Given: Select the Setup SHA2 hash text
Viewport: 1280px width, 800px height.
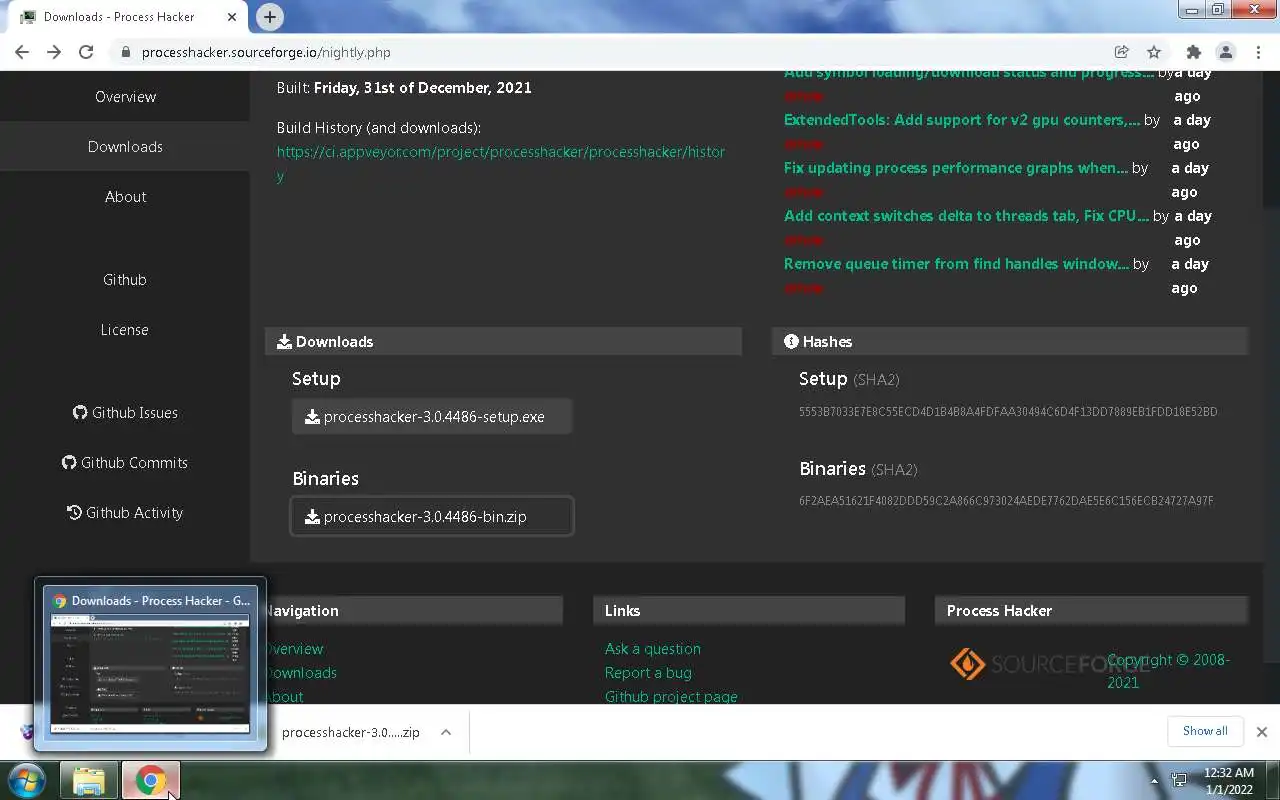Looking at the screenshot, I should tap(1008, 412).
